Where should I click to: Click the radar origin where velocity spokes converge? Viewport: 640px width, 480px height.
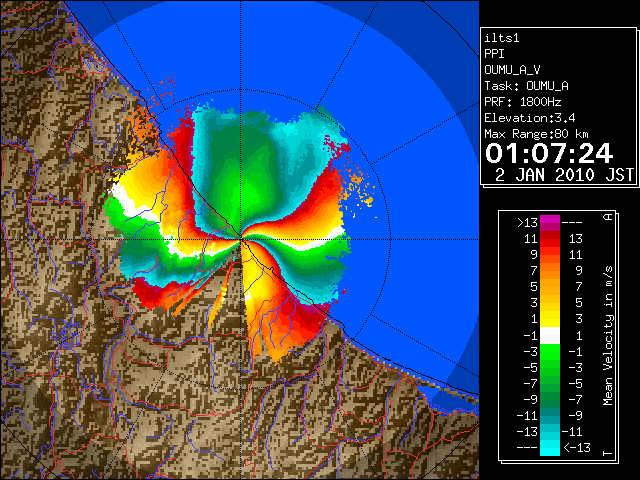click(x=241, y=239)
